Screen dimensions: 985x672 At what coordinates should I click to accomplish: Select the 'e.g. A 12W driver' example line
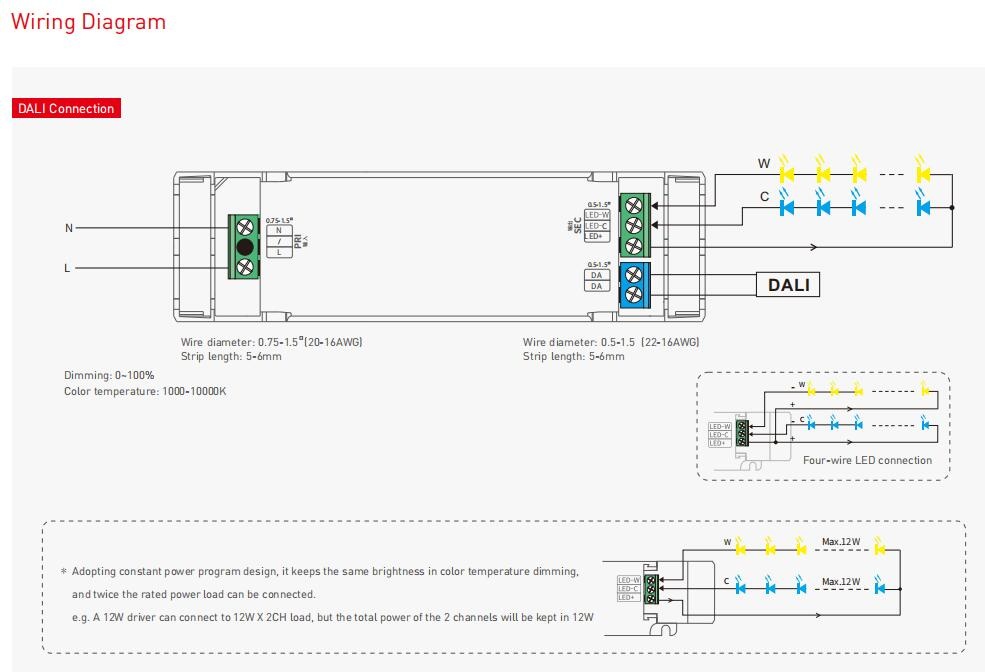[x=333, y=617]
